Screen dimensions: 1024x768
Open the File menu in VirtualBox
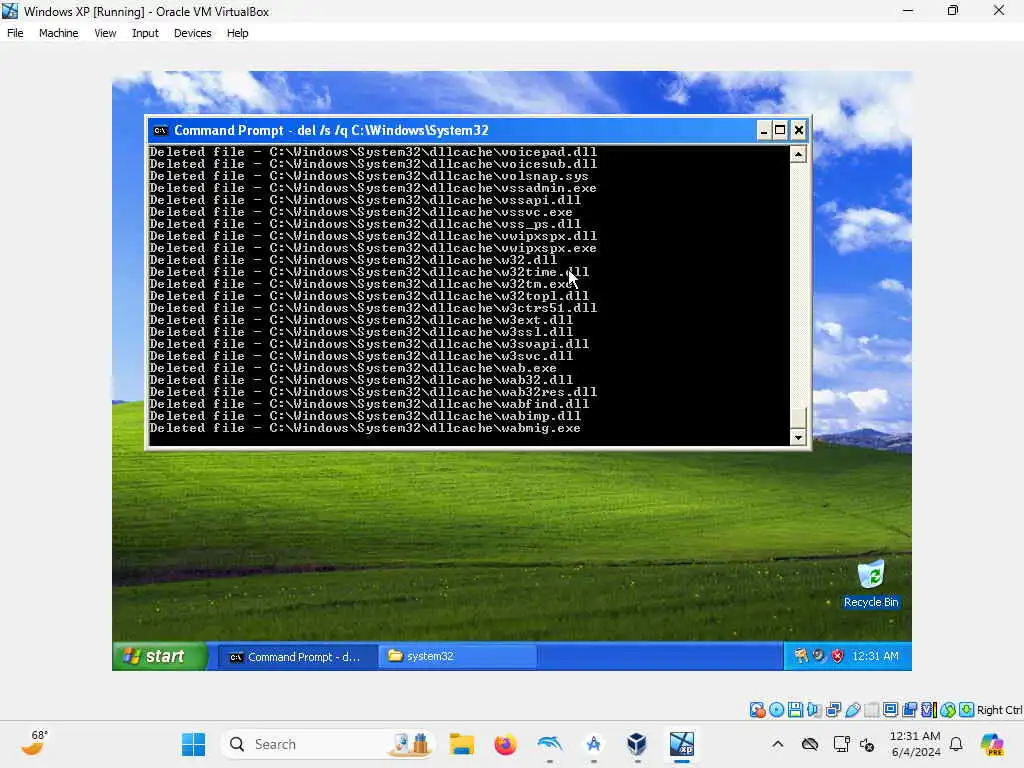tap(15, 33)
